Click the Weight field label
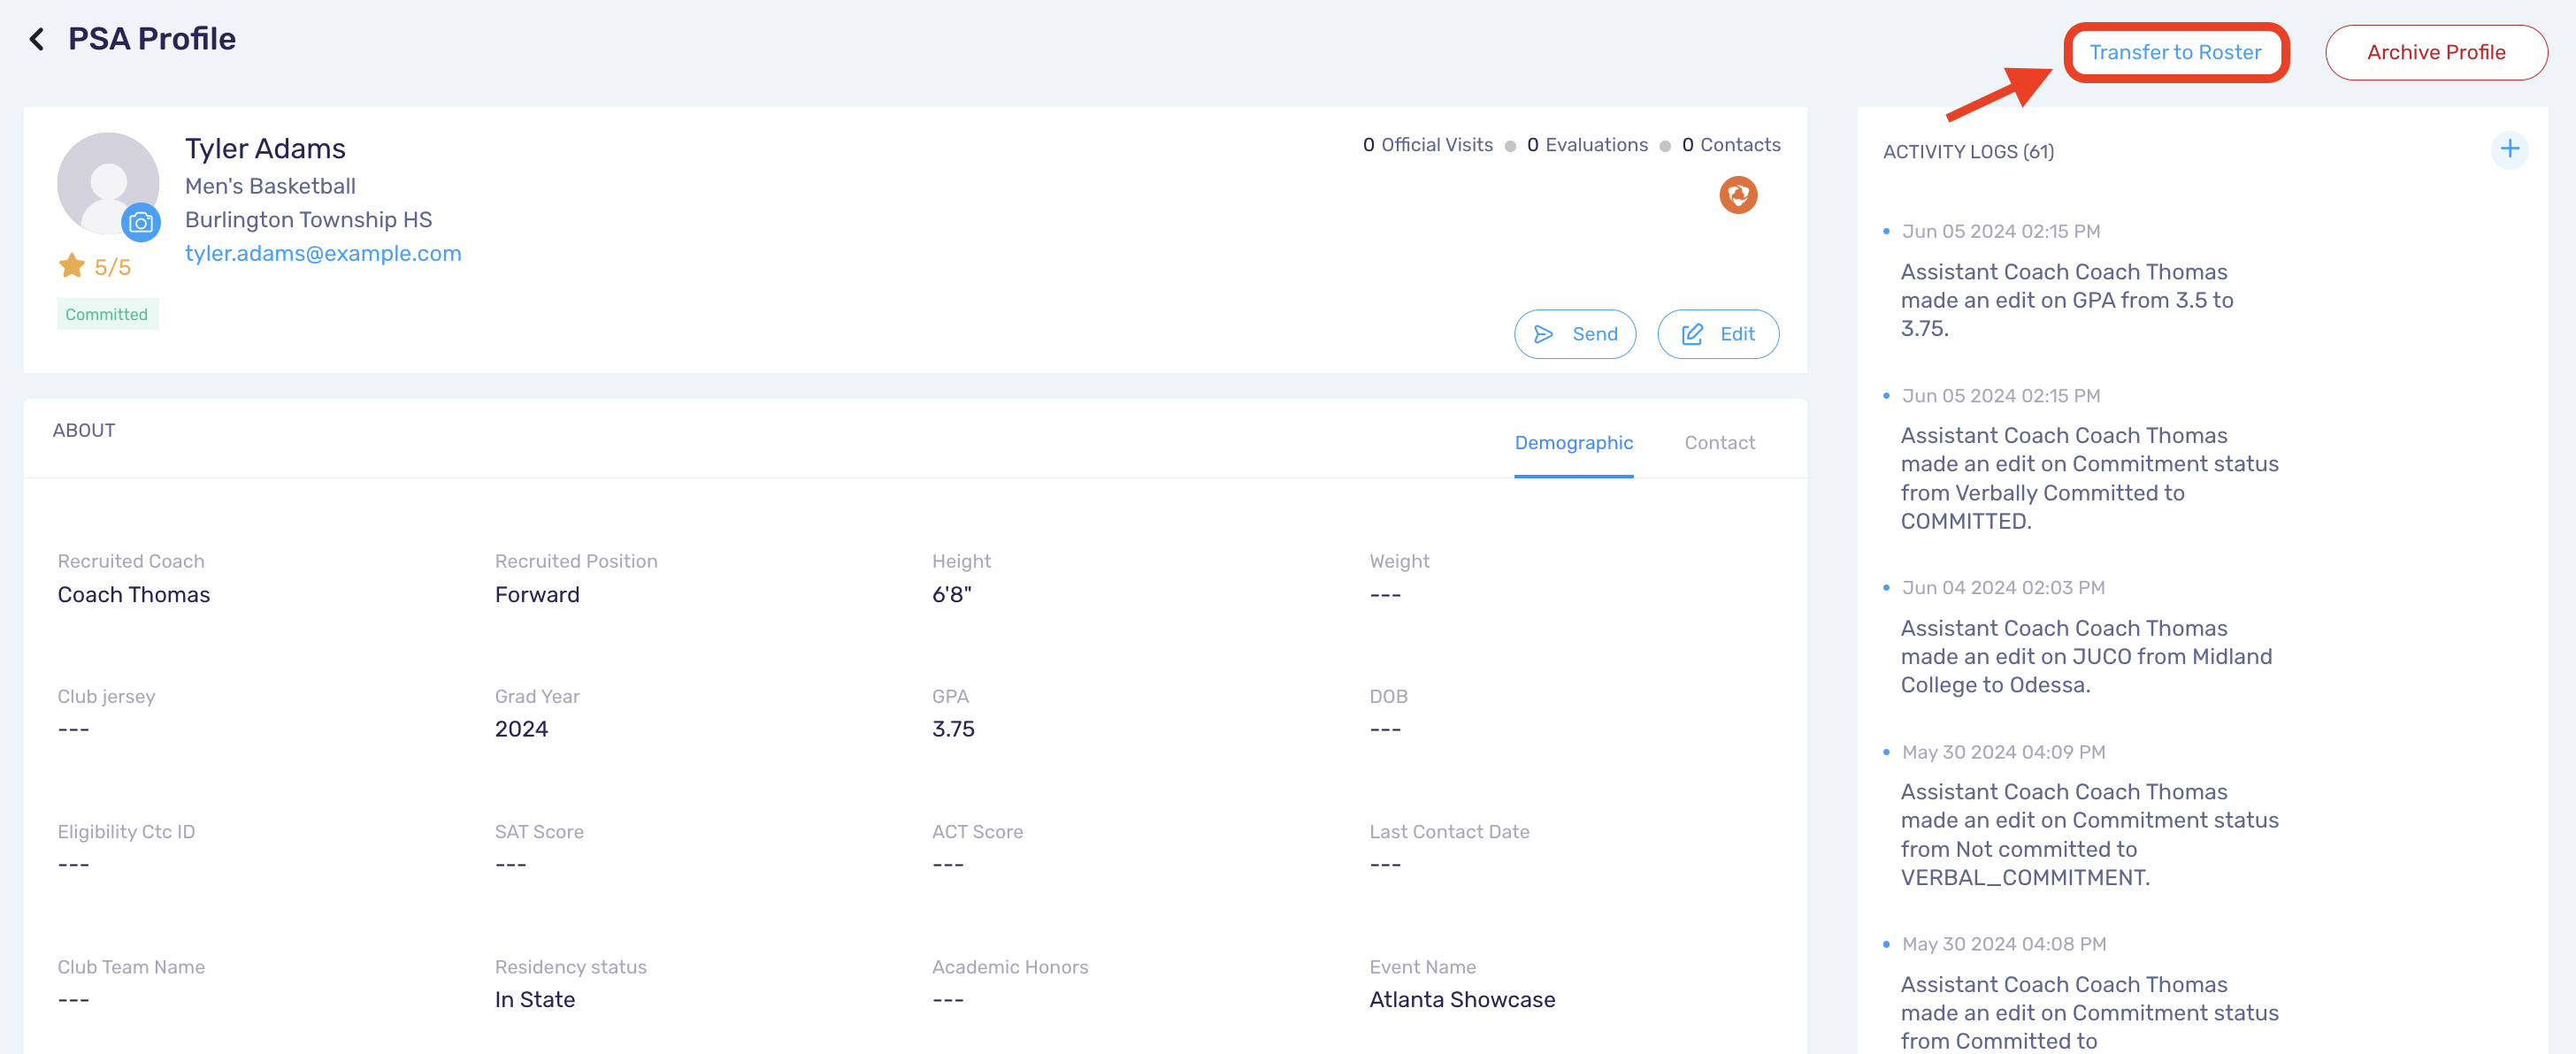This screenshot has width=2576, height=1054. 1399,562
